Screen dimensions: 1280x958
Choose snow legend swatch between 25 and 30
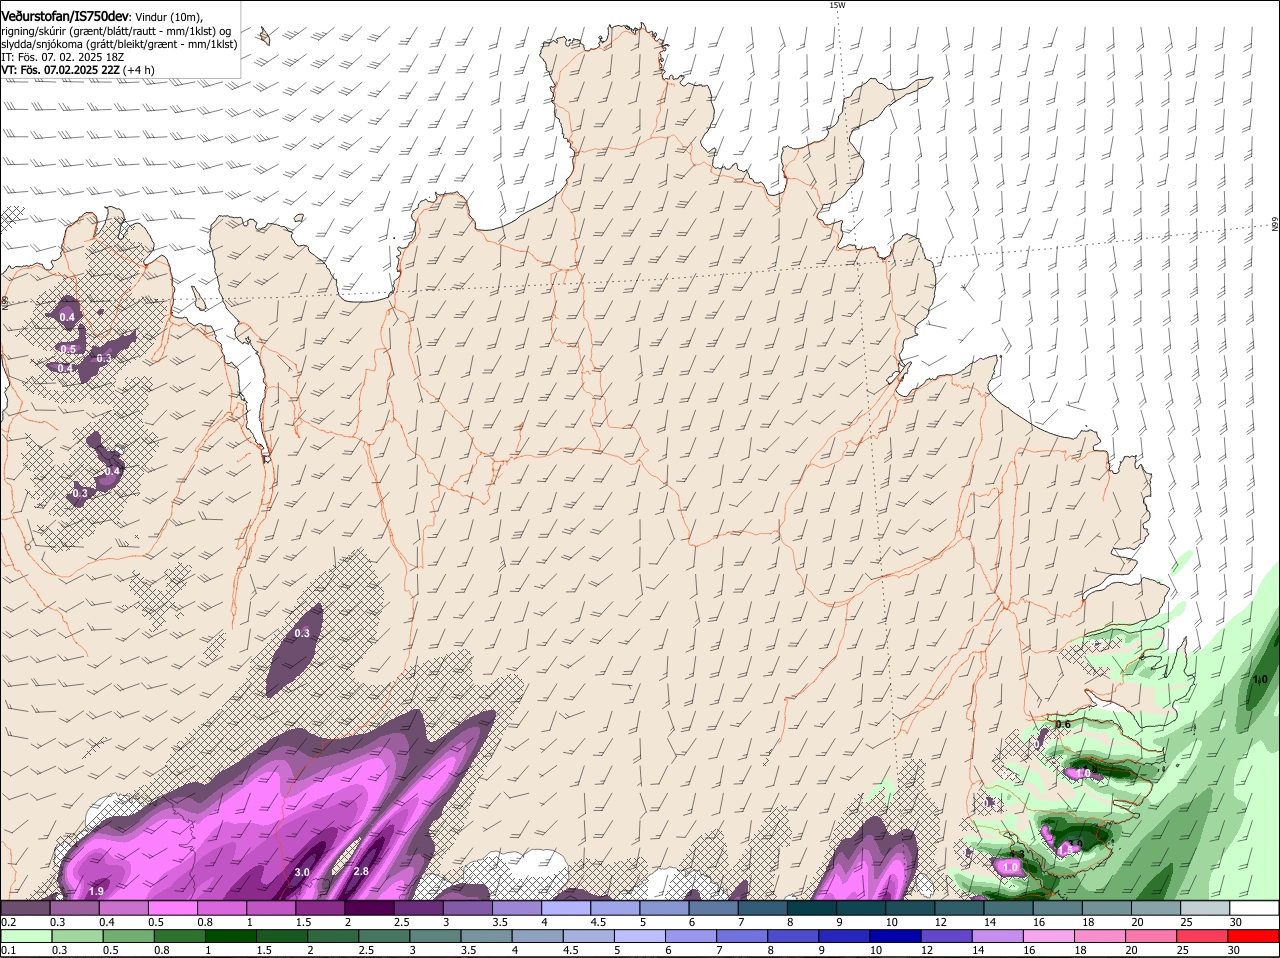click(x=1206, y=908)
